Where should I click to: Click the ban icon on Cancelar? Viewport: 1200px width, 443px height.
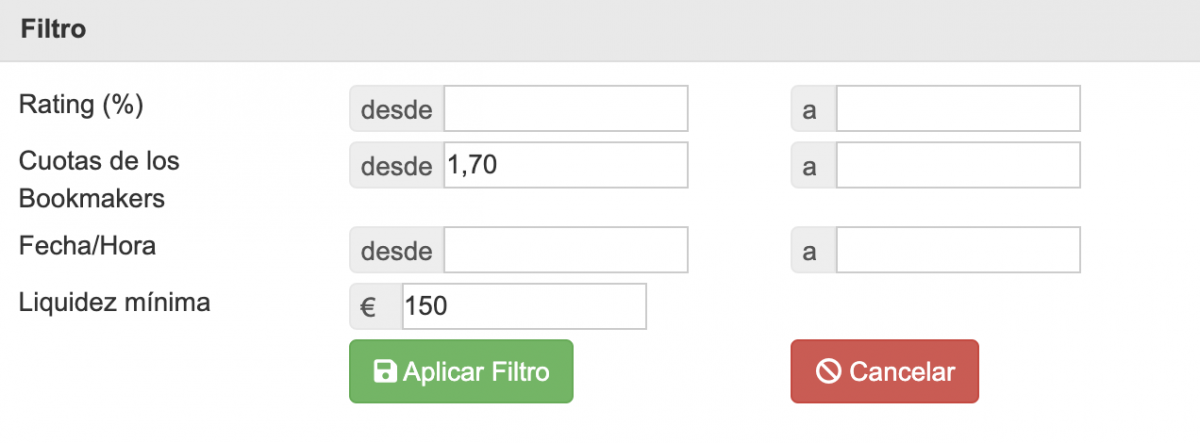coord(828,372)
